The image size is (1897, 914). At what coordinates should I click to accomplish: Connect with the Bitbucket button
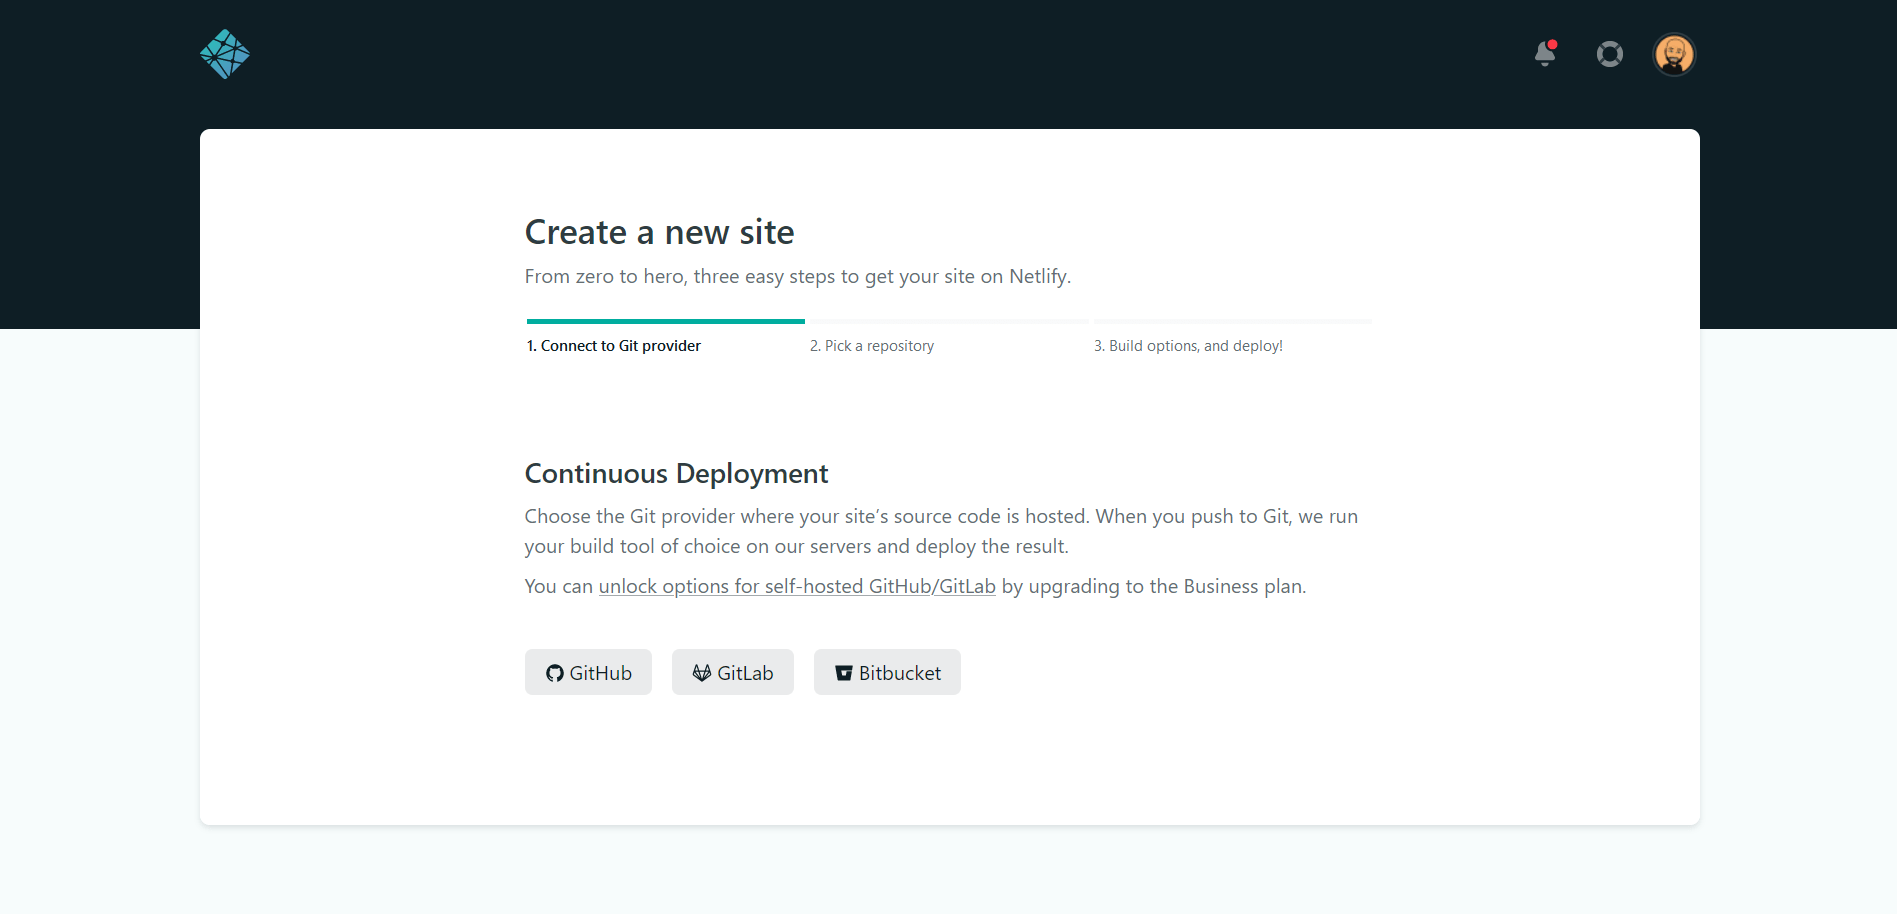(887, 672)
